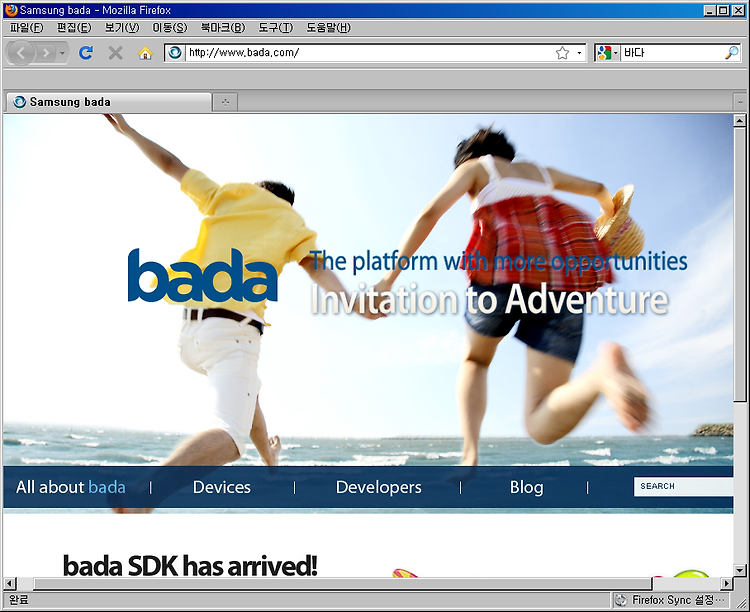Open the All about bada link
The width and height of the screenshot is (750, 612).
tap(71, 487)
